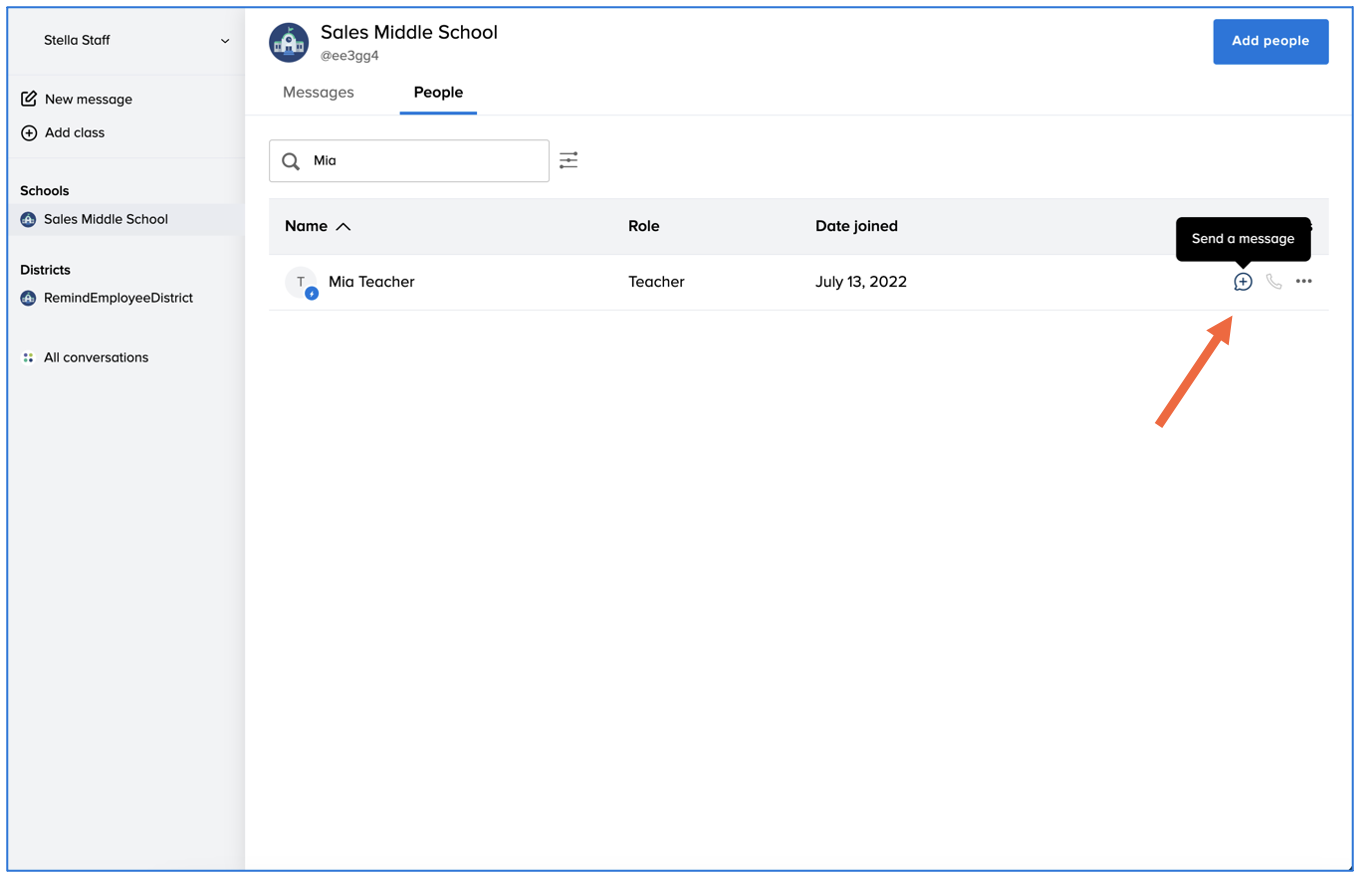
Task: Click the Date joined column header
Action: pyautogui.click(x=856, y=226)
